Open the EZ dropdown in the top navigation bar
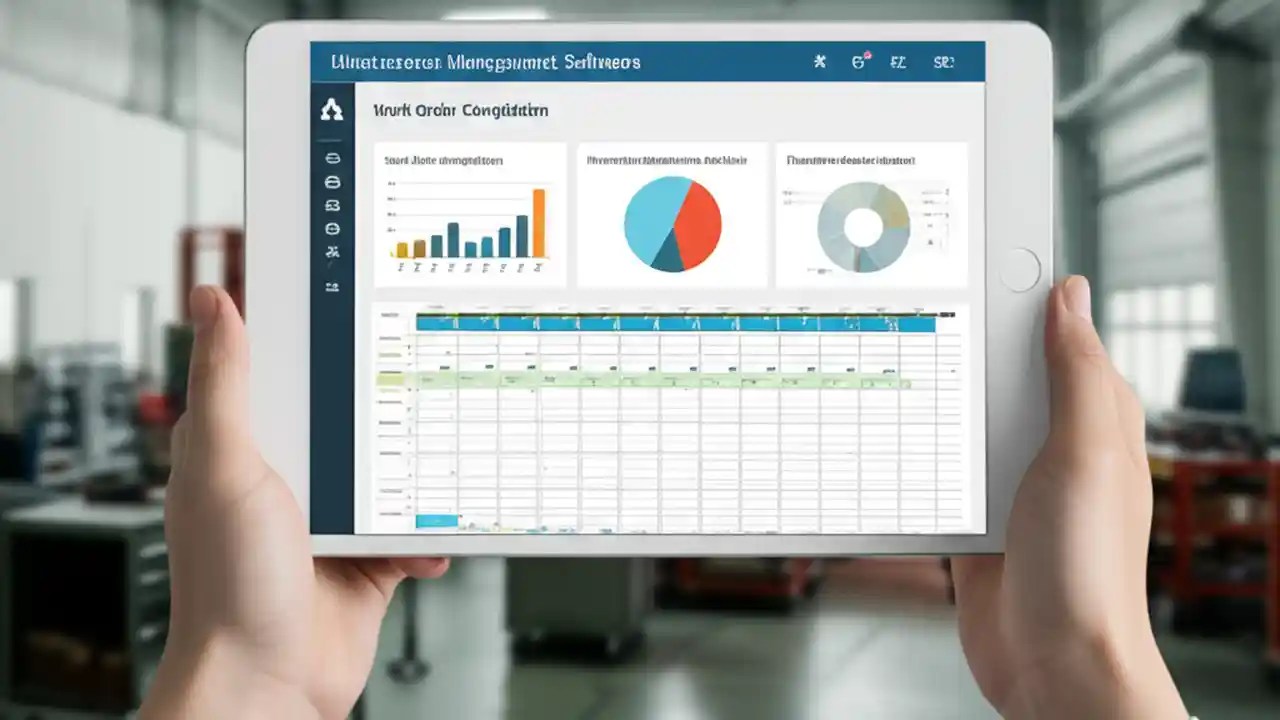Image resolution: width=1280 pixels, height=720 pixels. (898, 61)
